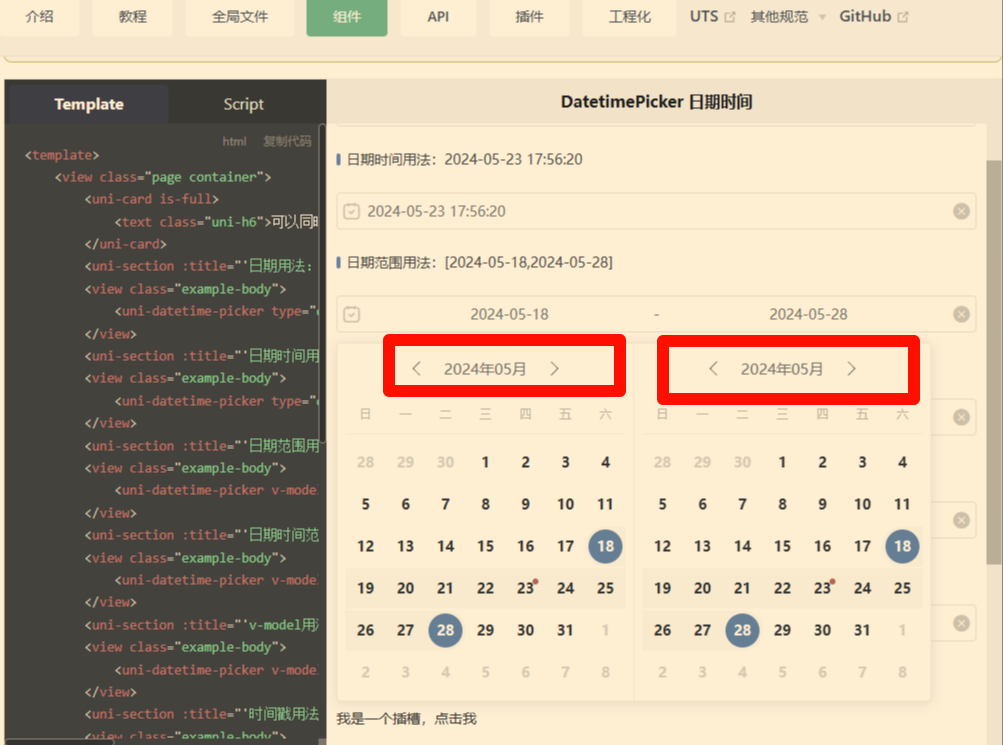Select day 28 in left calendar

point(445,630)
